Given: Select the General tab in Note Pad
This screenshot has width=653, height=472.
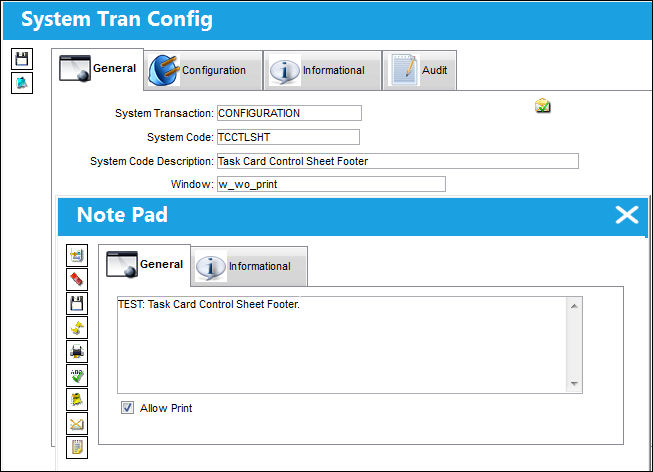Looking at the screenshot, I should [145, 265].
